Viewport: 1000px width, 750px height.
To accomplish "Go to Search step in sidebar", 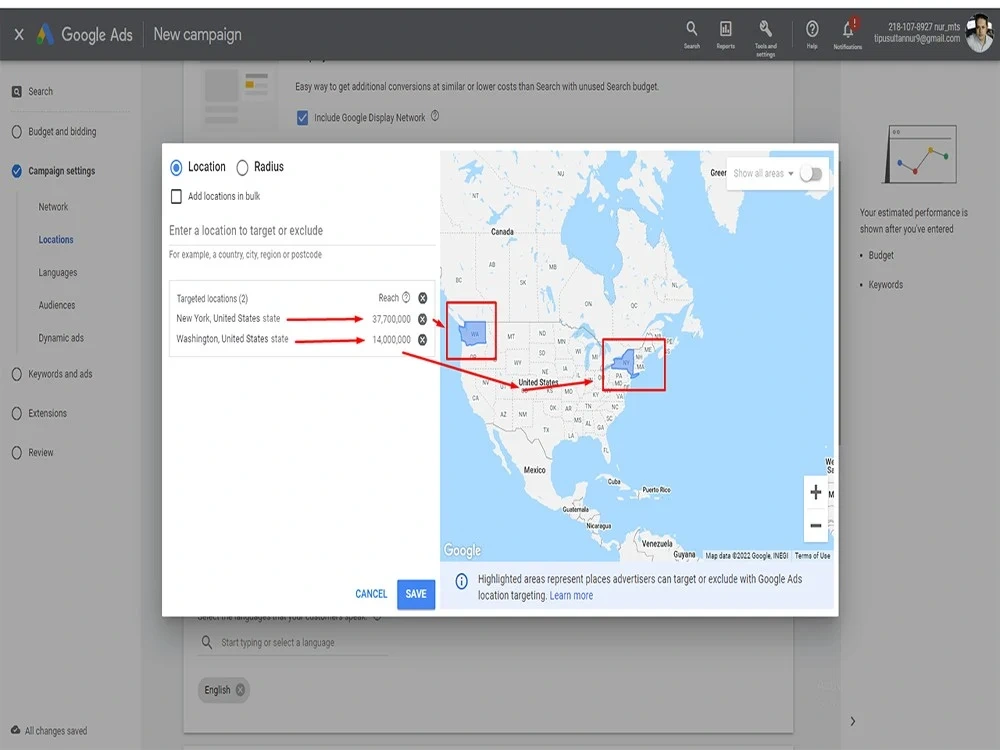I will 40,92.
